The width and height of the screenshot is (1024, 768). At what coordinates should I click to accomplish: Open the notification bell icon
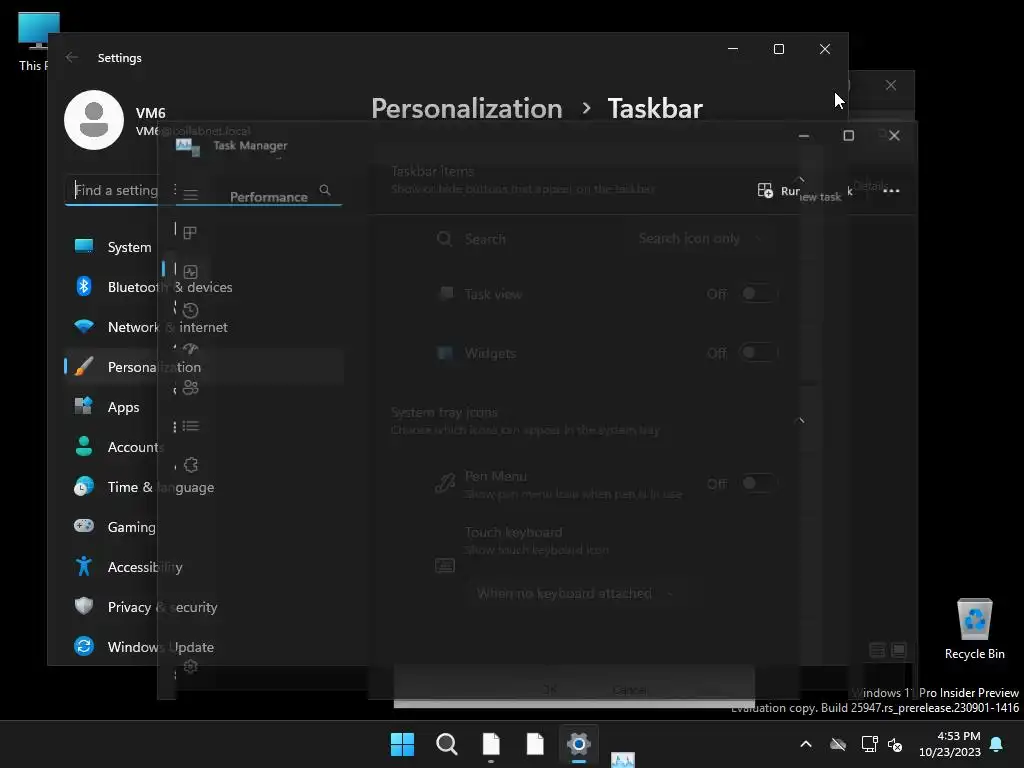click(x=997, y=744)
